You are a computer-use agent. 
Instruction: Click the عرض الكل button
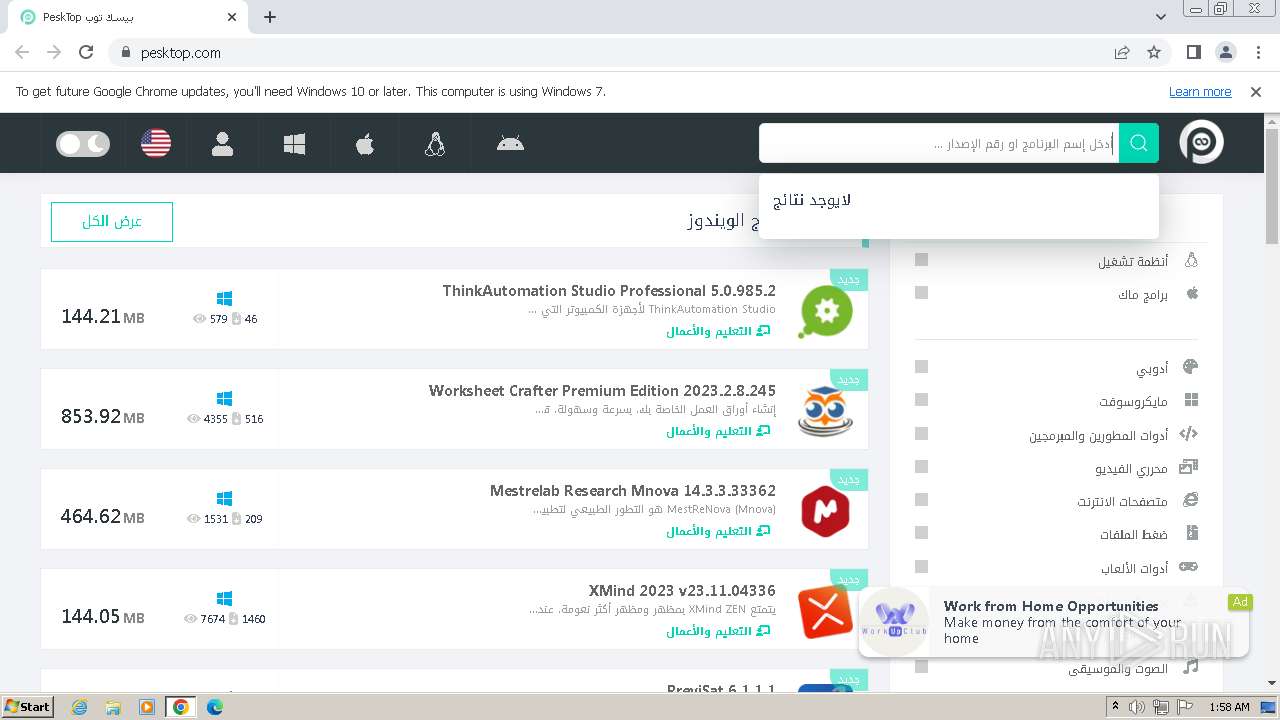112,222
